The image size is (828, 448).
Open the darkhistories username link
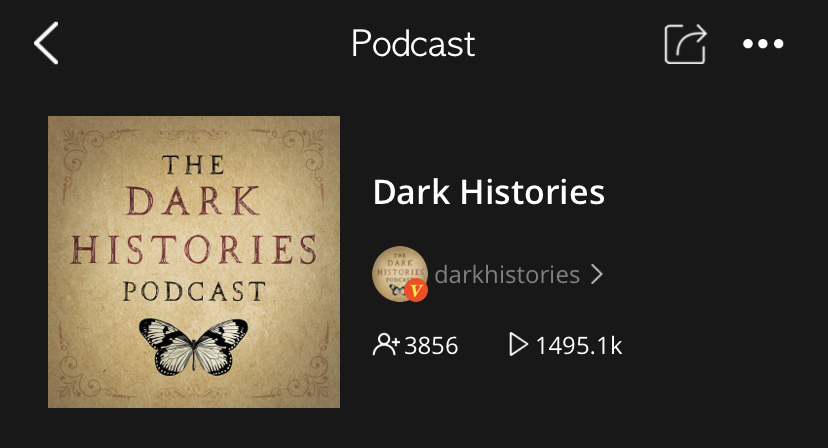click(507, 275)
